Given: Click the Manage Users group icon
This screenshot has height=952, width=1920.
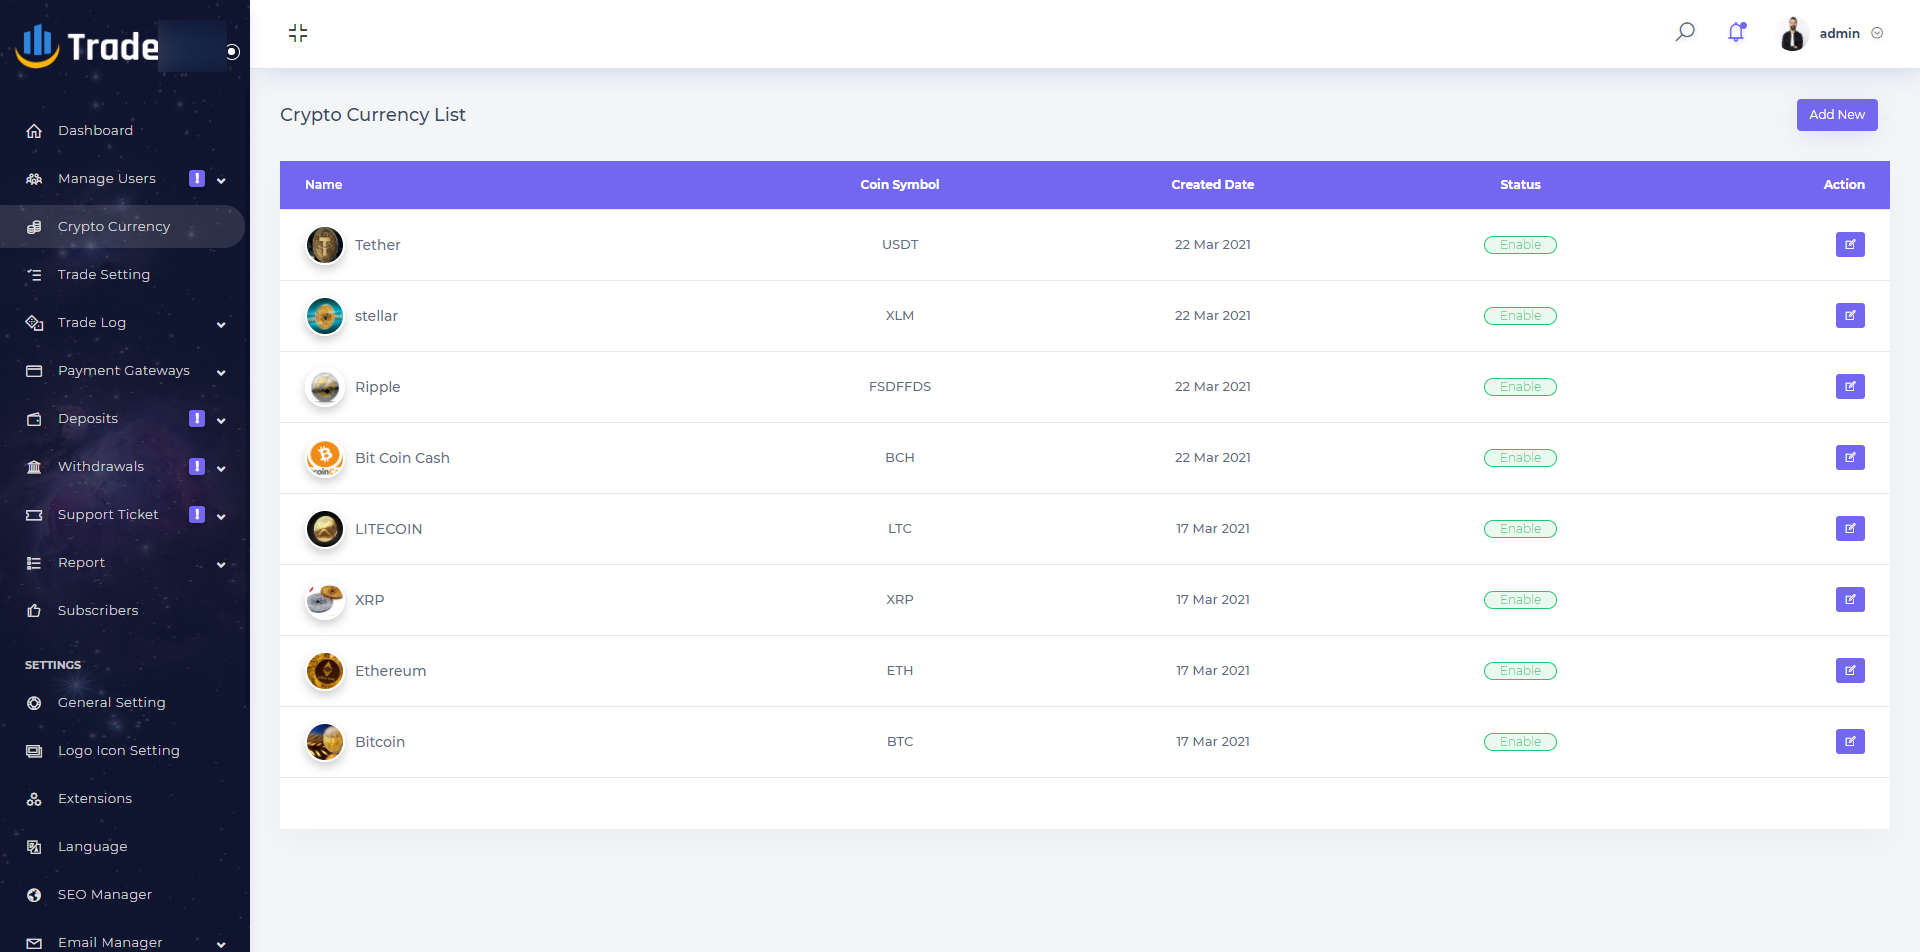Looking at the screenshot, I should [34, 179].
